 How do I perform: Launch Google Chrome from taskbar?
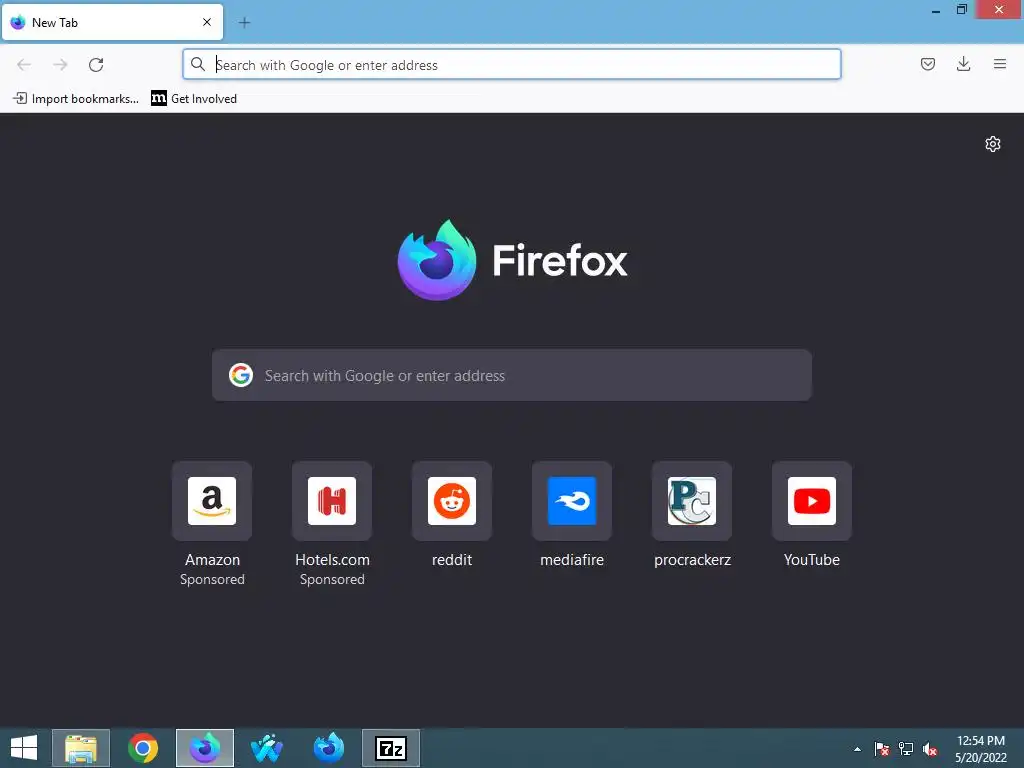pyautogui.click(x=143, y=748)
